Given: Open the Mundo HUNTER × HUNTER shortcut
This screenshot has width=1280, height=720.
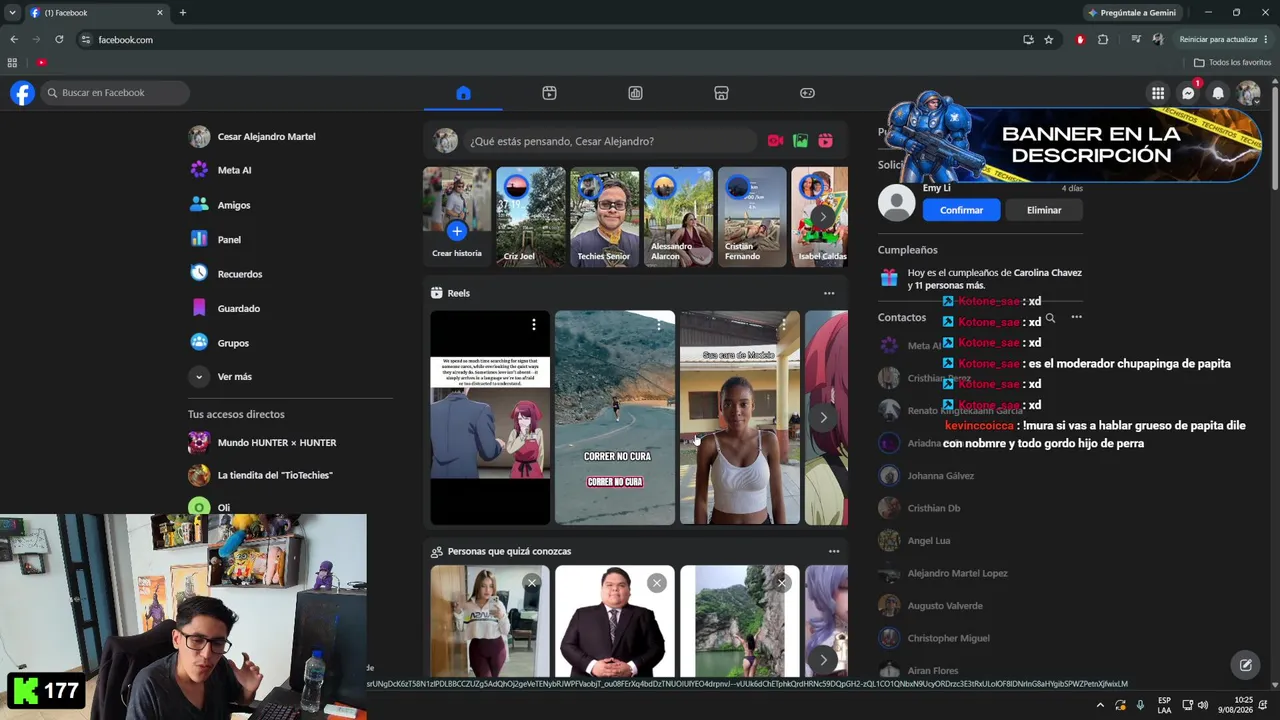Looking at the screenshot, I should coord(263,442).
